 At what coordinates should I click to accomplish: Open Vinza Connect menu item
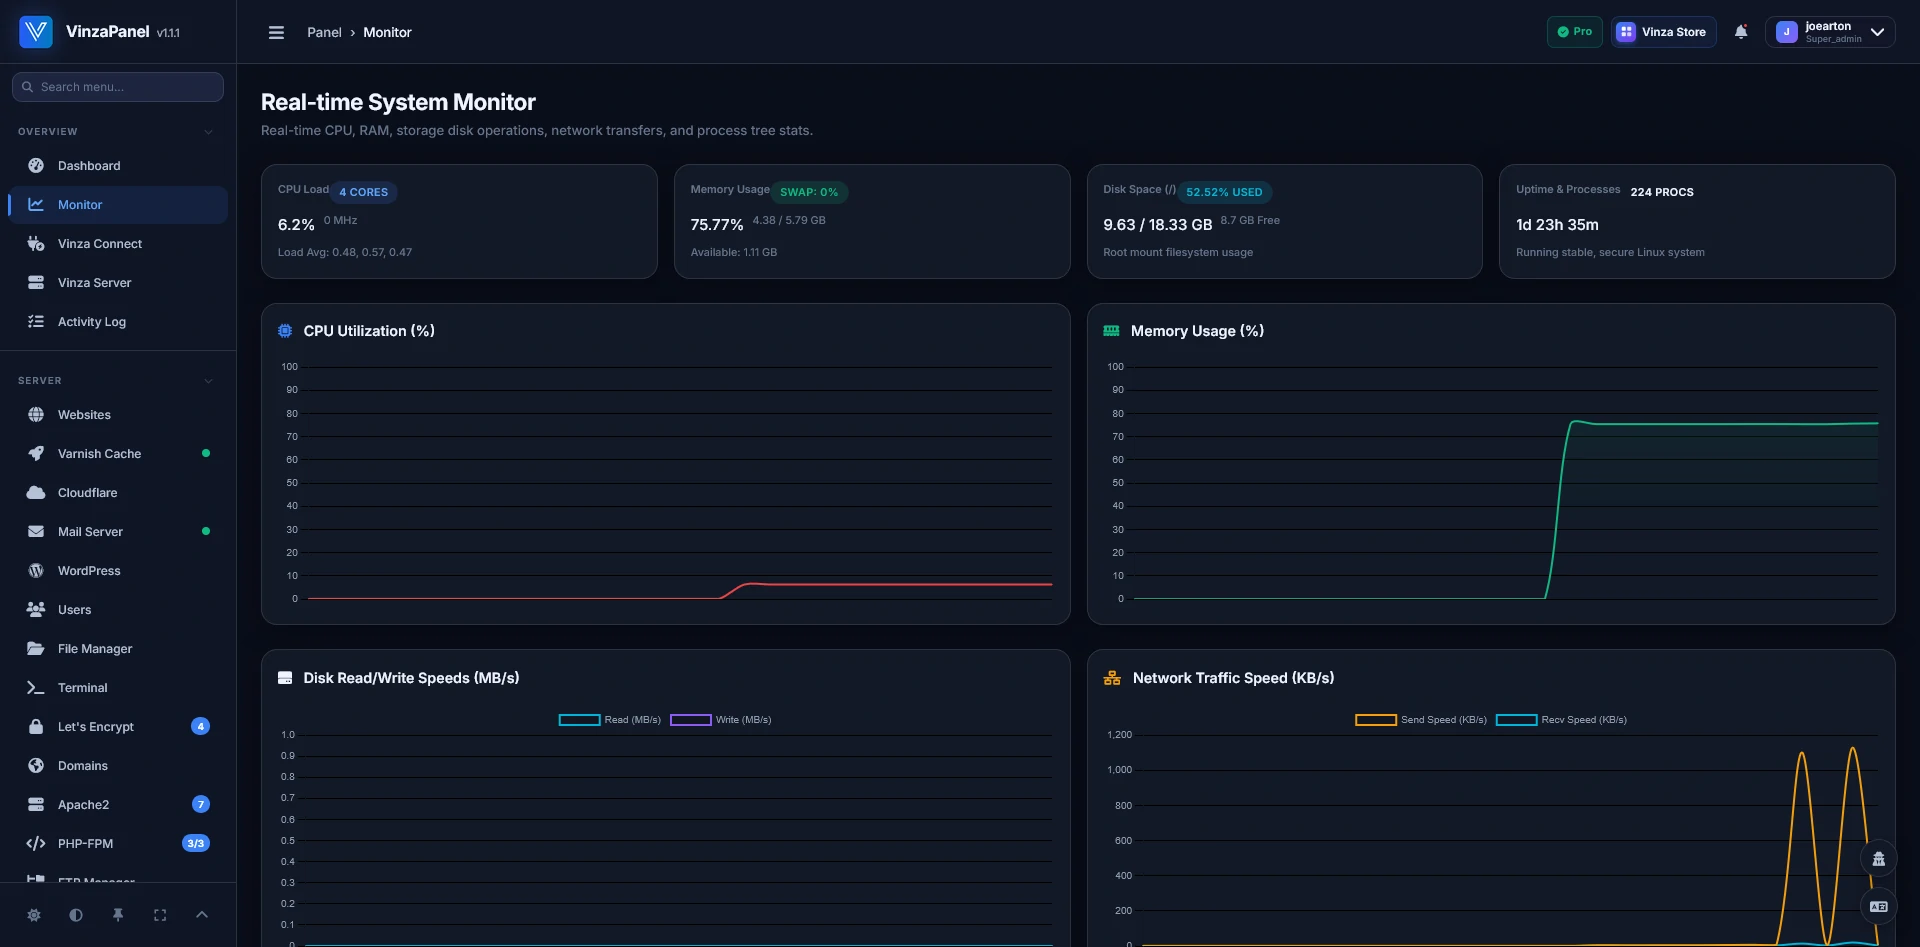coord(118,244)
